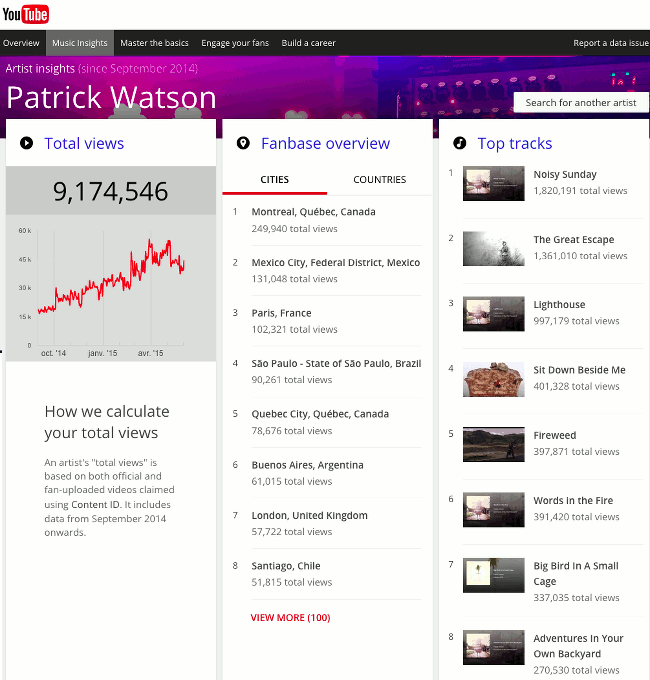This screenshot has width=650, height=680.
Task: Select São Paulo, Brazil city row
Action: [x=327, y=372]
